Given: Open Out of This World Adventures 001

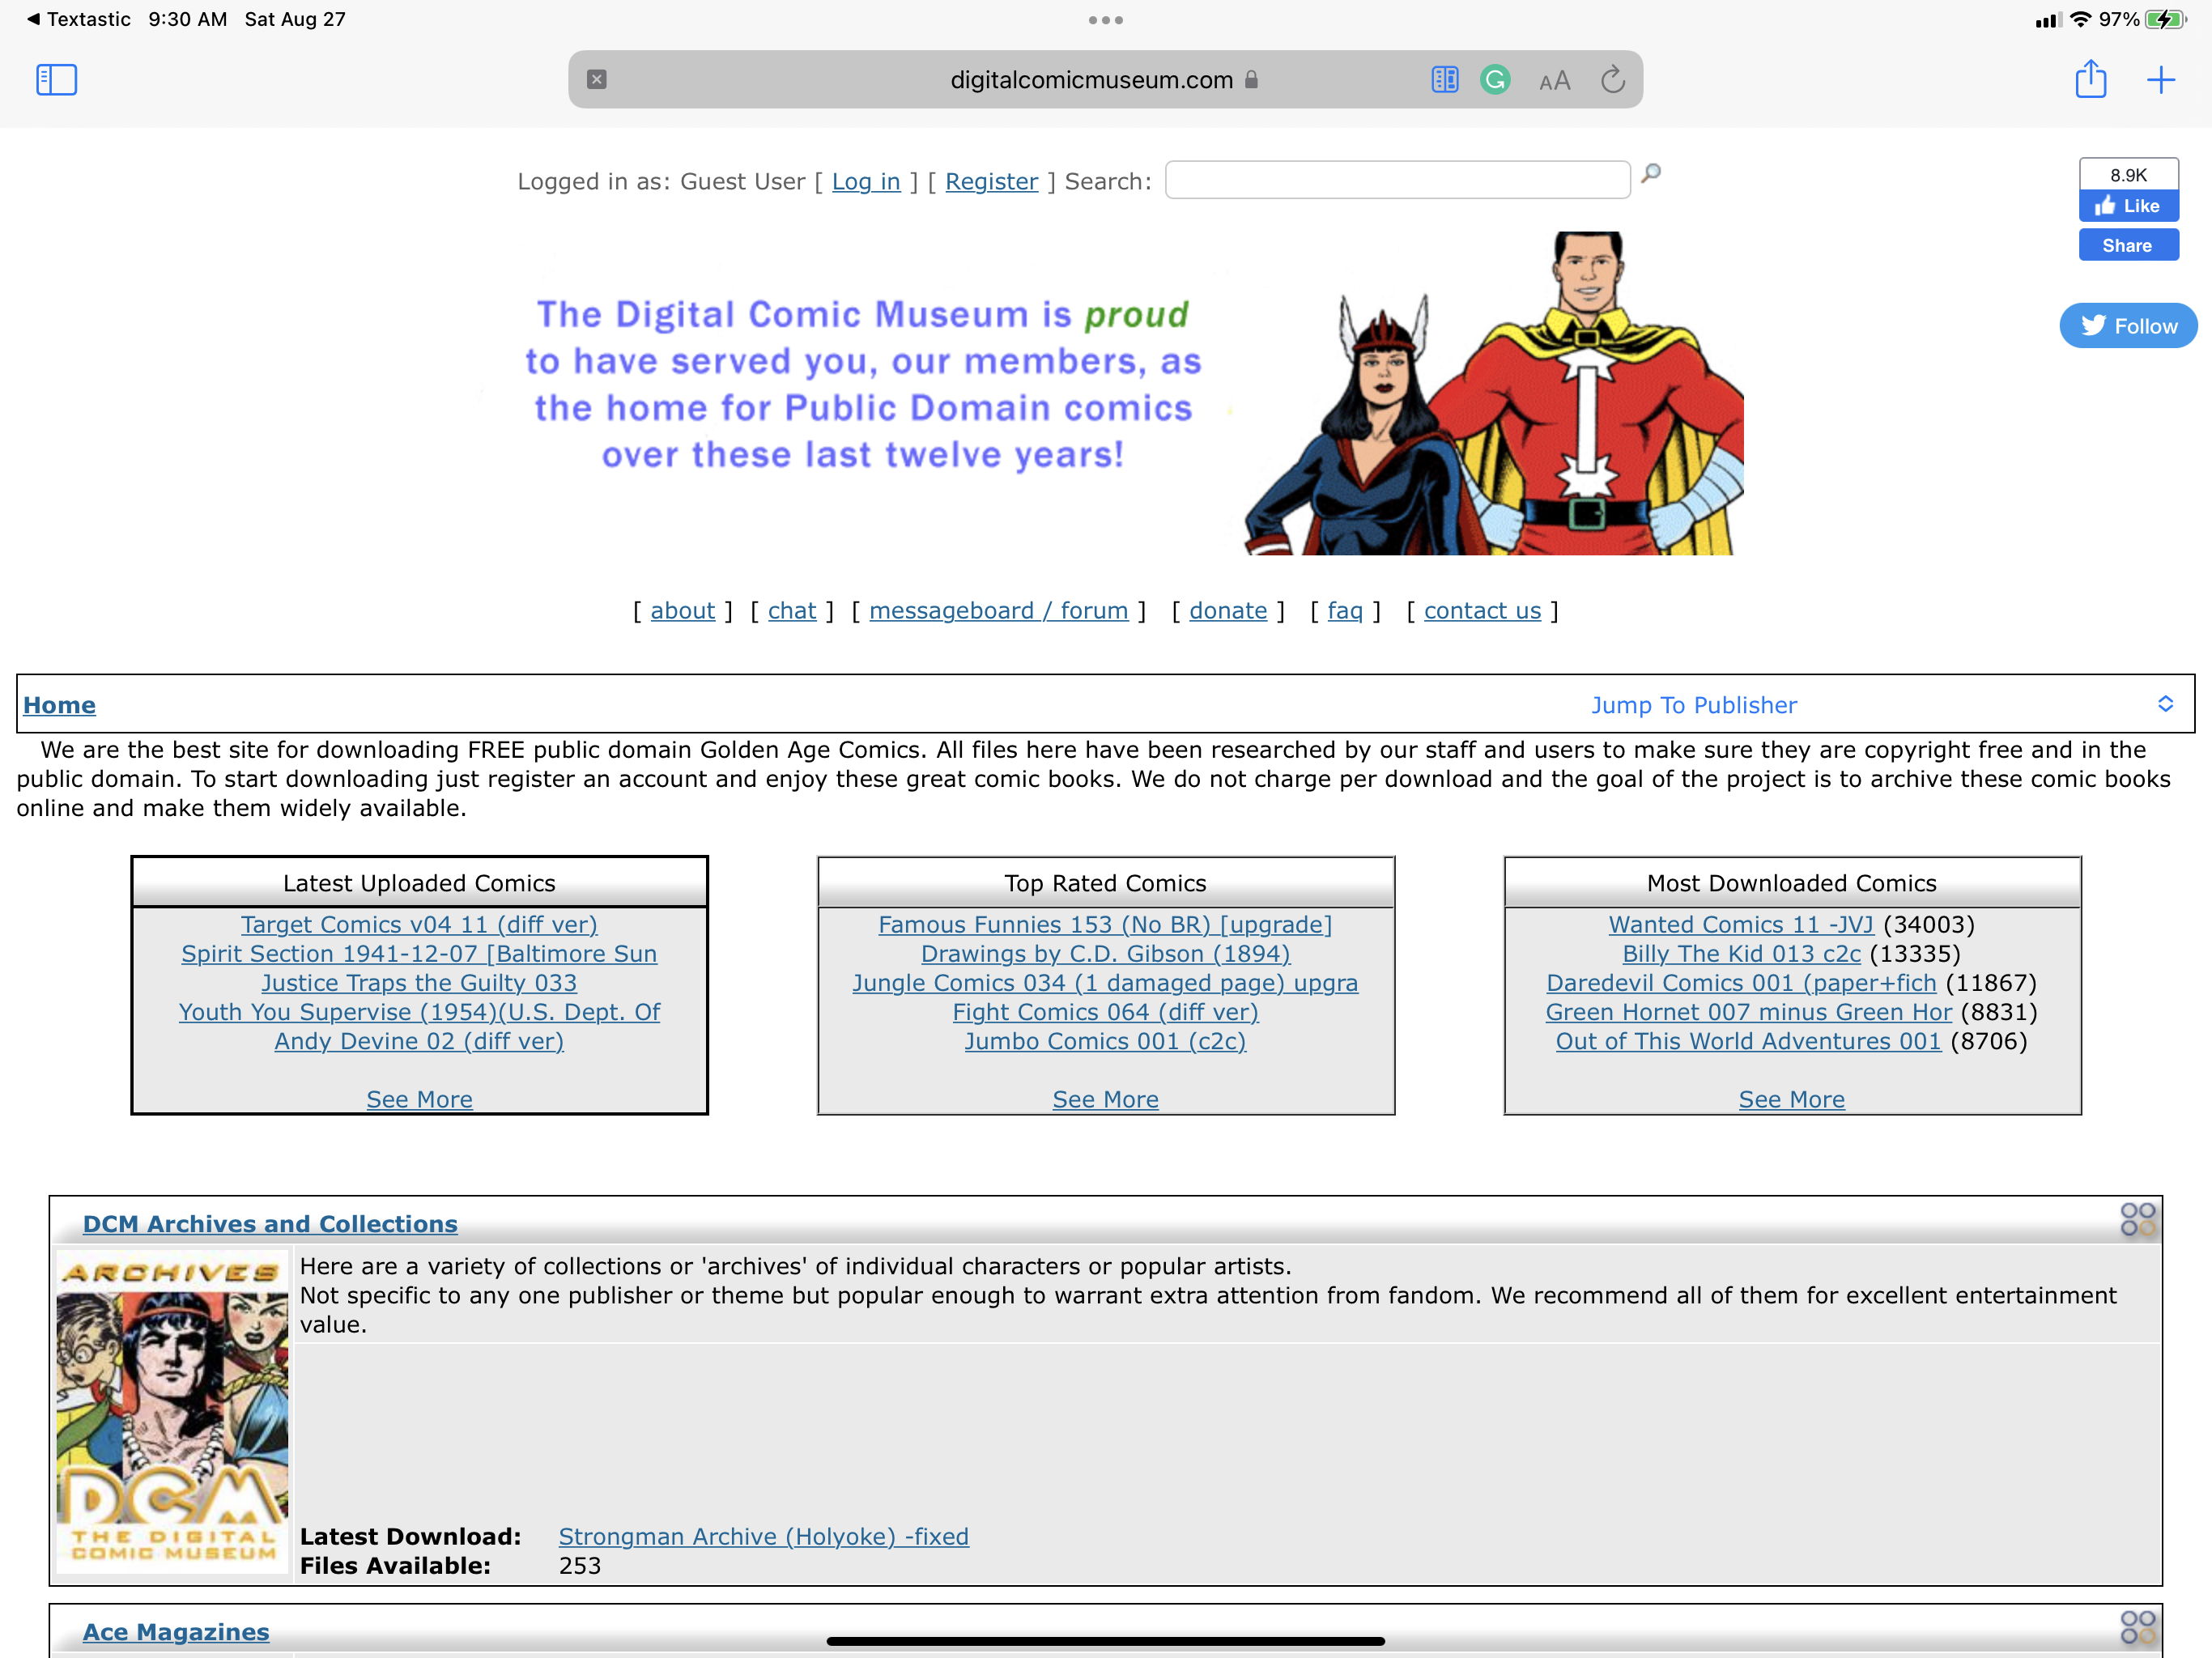Looking at the screenshot, I should [1748, 1041].
